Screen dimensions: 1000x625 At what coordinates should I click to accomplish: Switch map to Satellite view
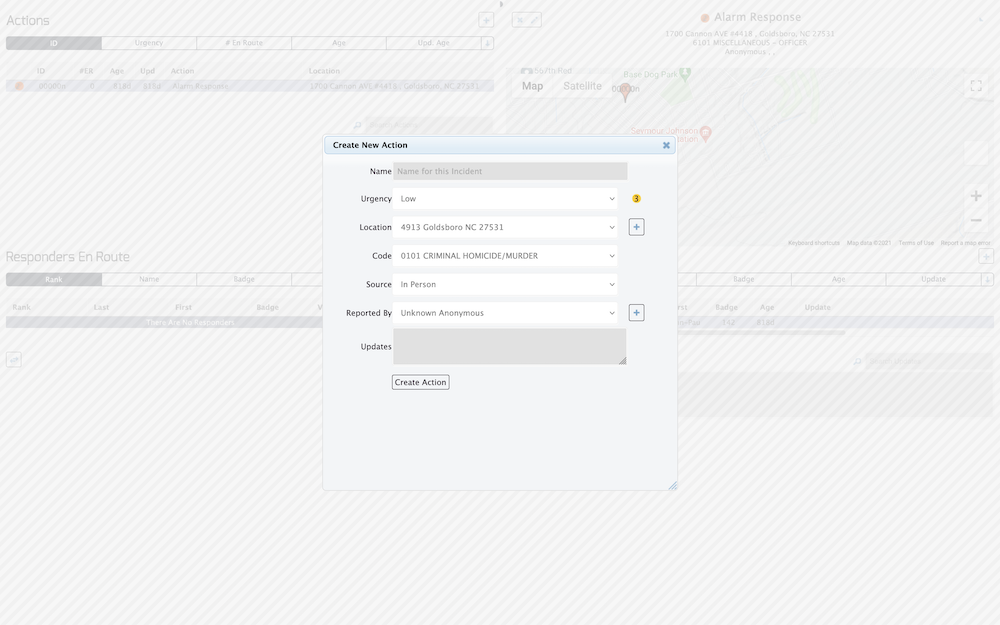[582, 86]
